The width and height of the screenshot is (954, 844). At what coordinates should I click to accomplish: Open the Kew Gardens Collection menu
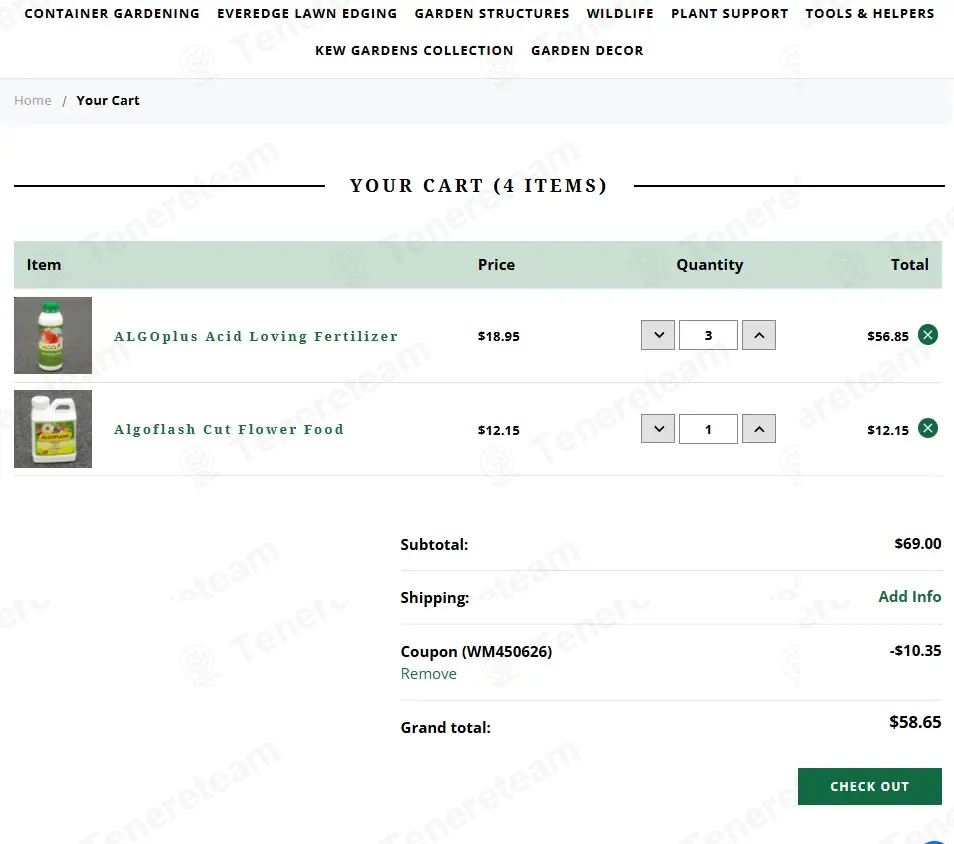414,51
